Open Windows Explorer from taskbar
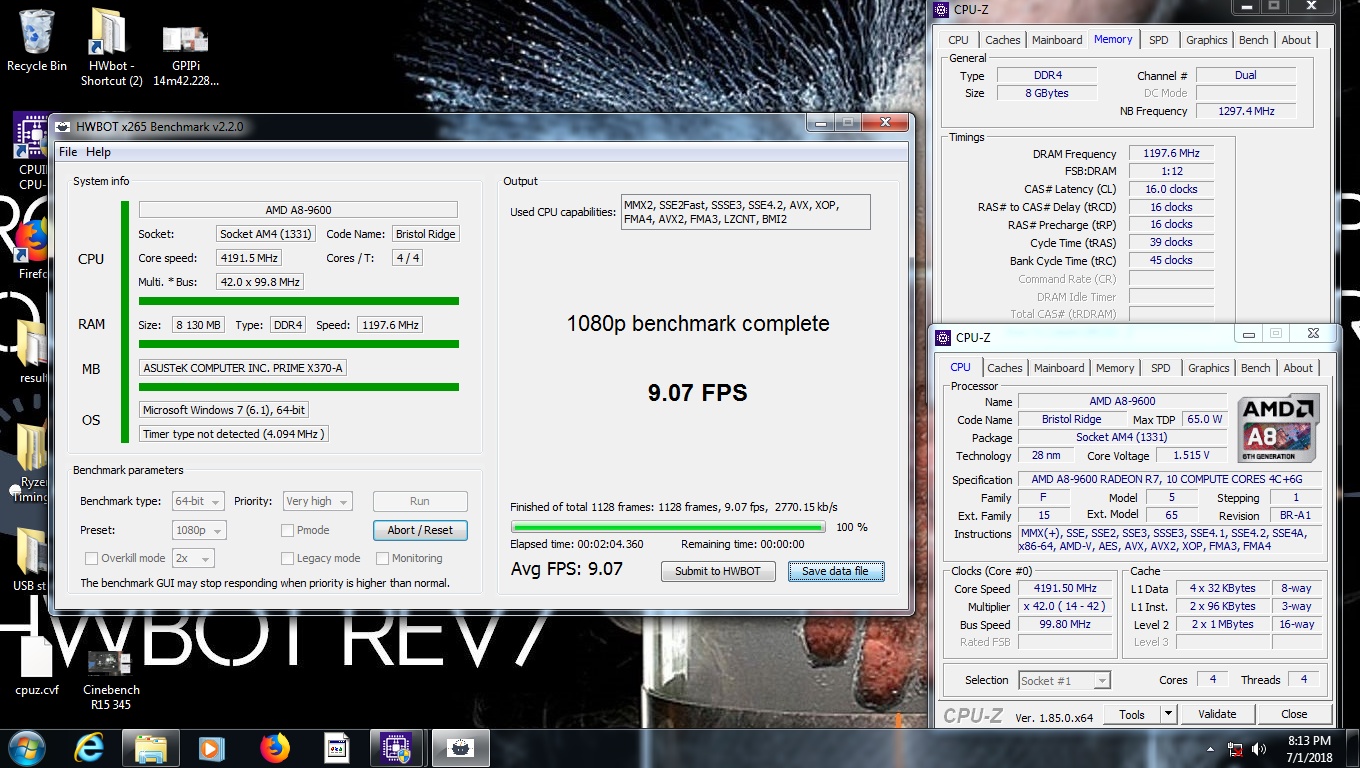The width and height of the screenshot is (1360, 768). [151, 748]
